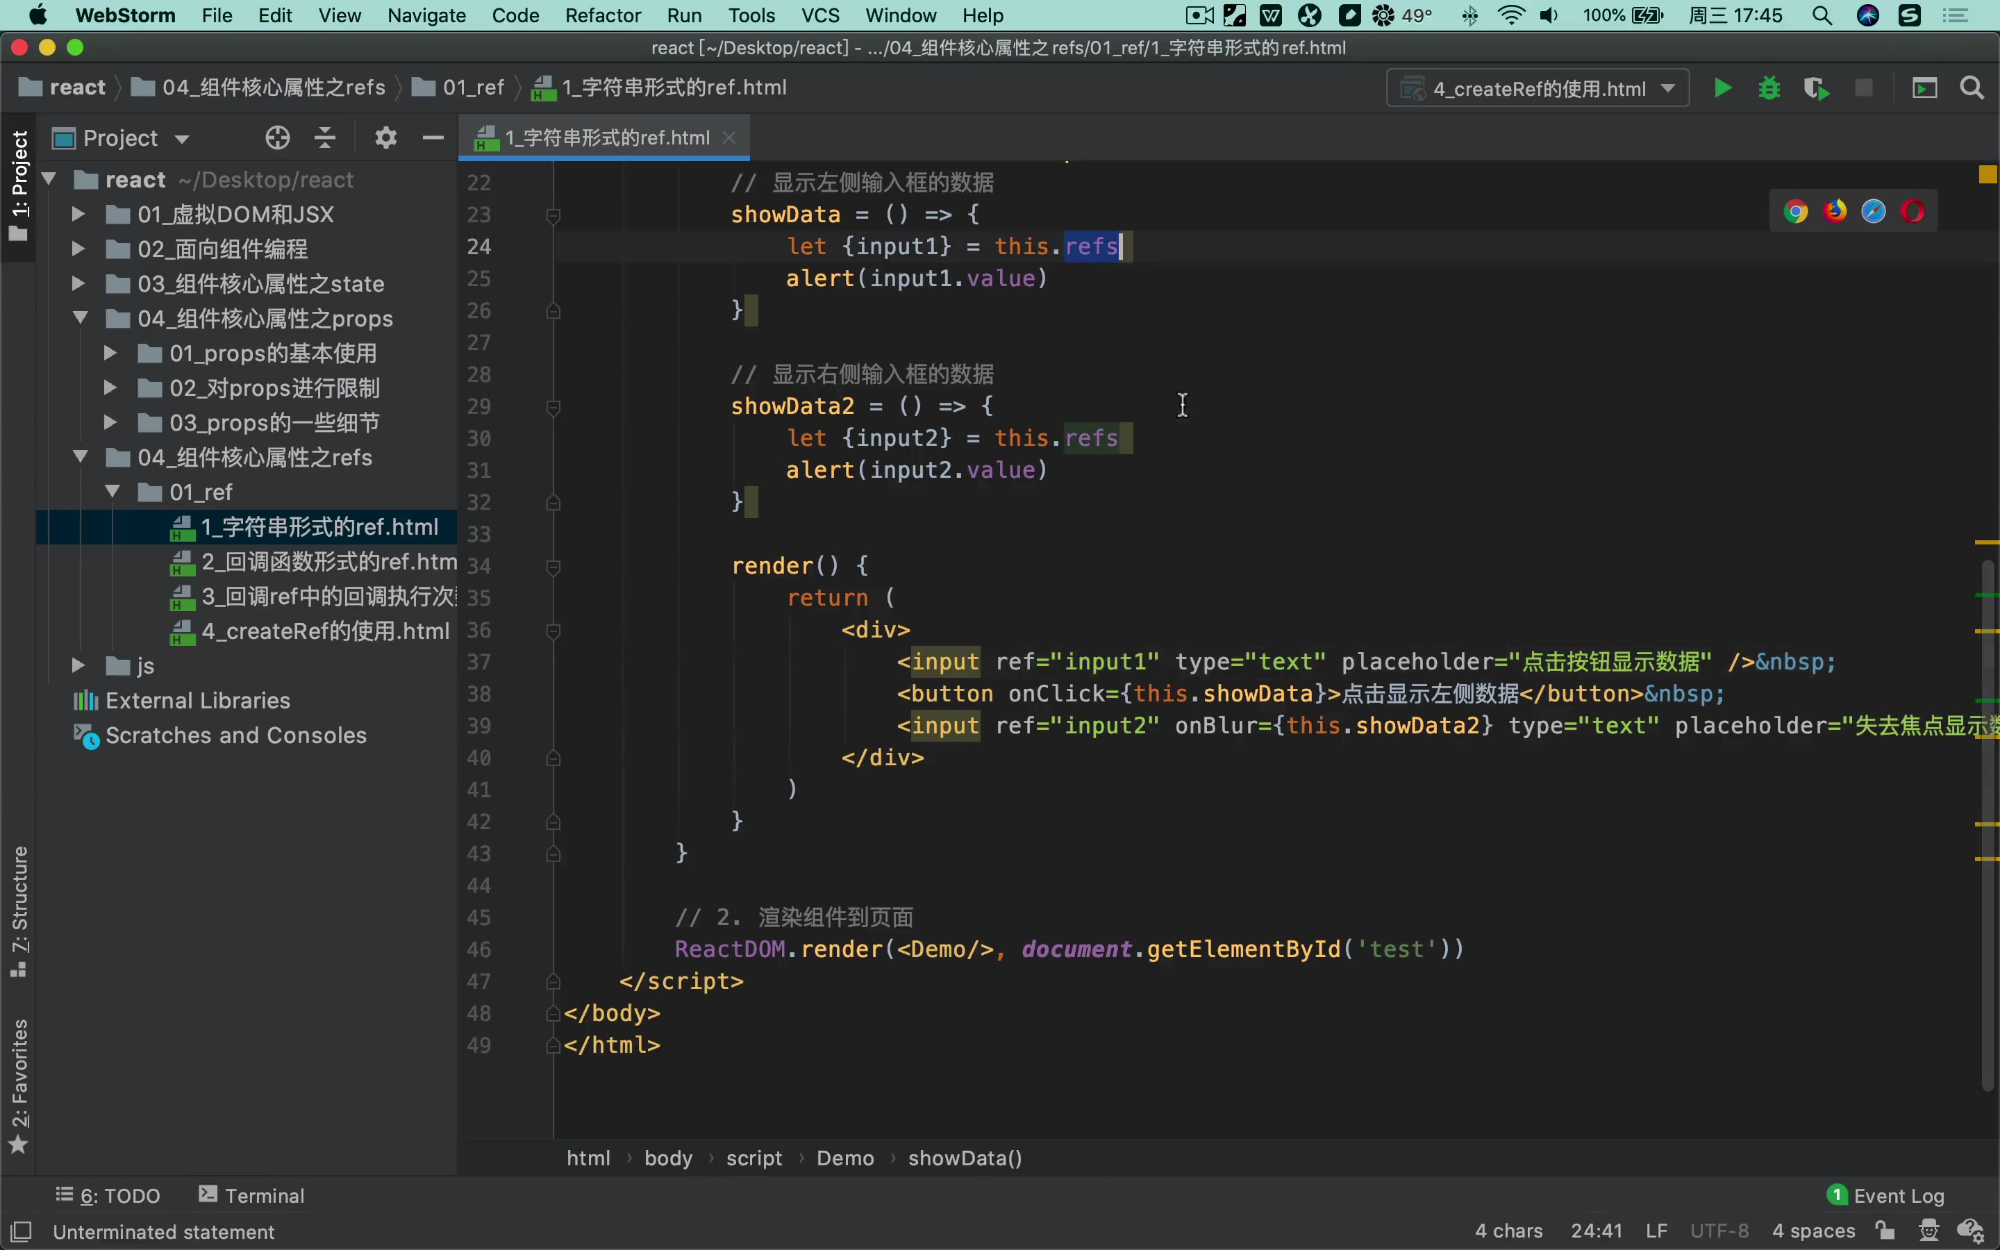The image size is (2000, 1250).
Task: Toggle the file read-only lock icon
Action: coord(1885,1231)
